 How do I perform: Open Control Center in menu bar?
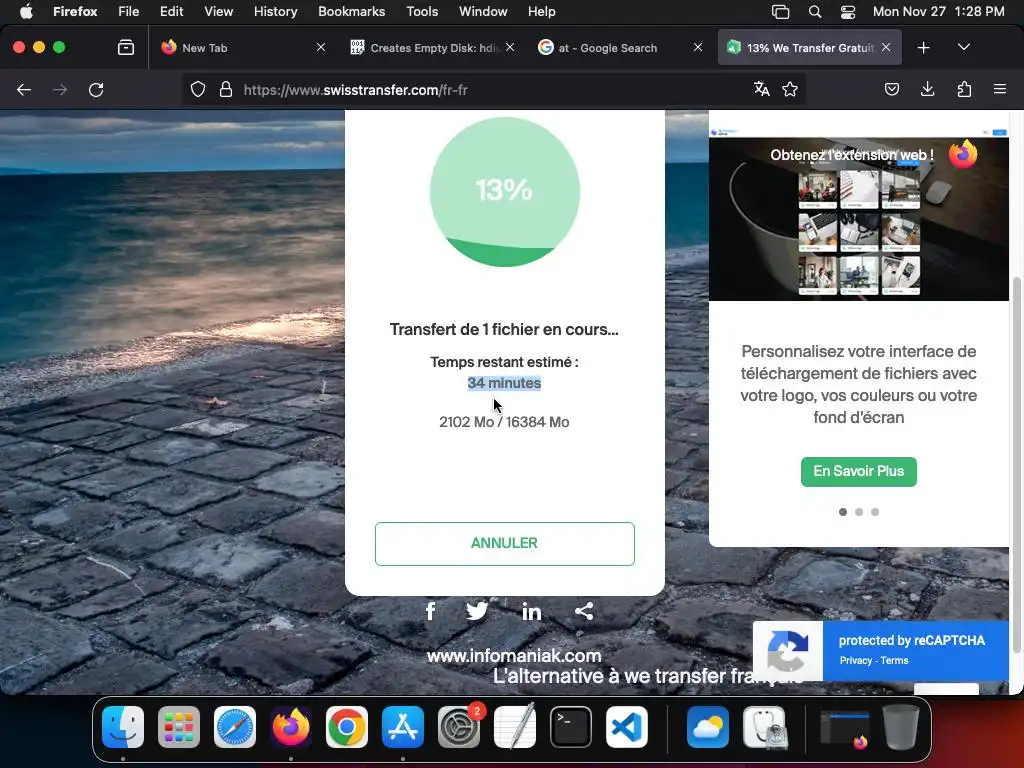848,11
